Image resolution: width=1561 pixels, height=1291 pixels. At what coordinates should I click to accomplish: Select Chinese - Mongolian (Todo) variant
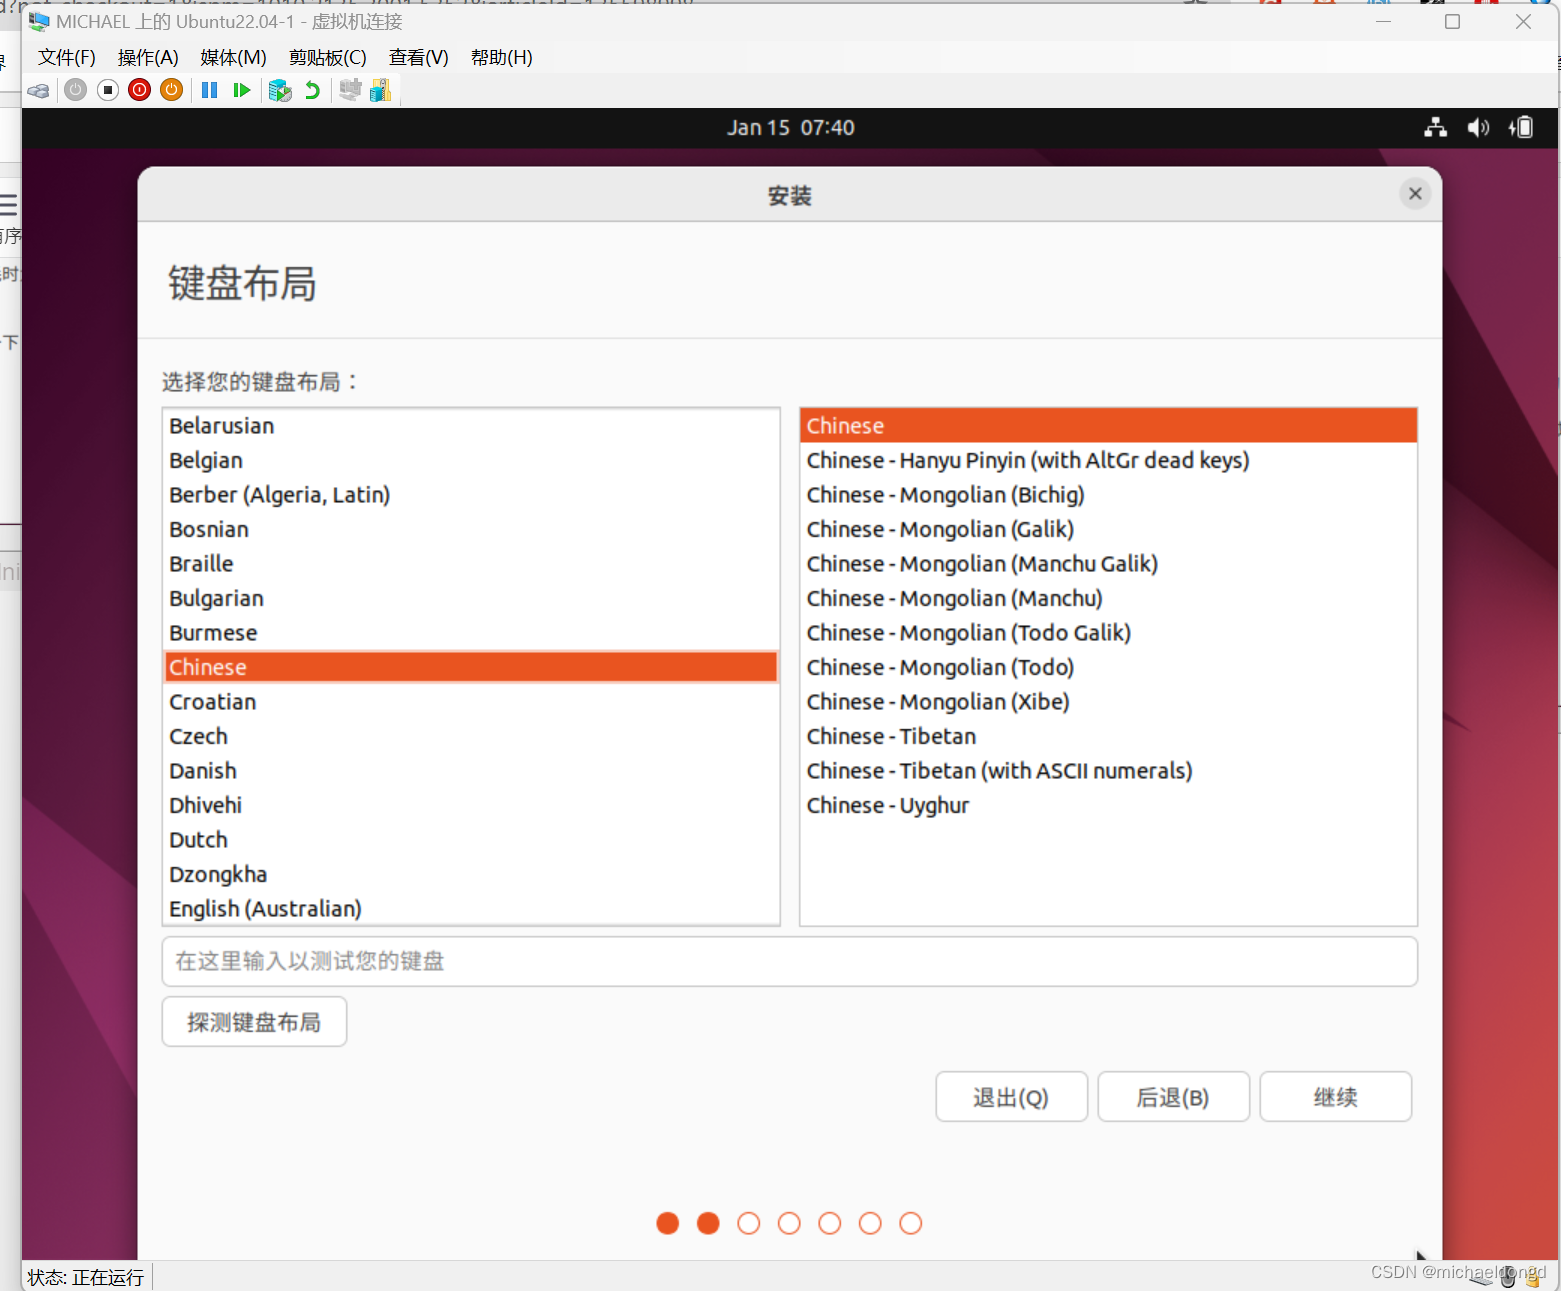pyautogui.click(x=1109, y=667)
